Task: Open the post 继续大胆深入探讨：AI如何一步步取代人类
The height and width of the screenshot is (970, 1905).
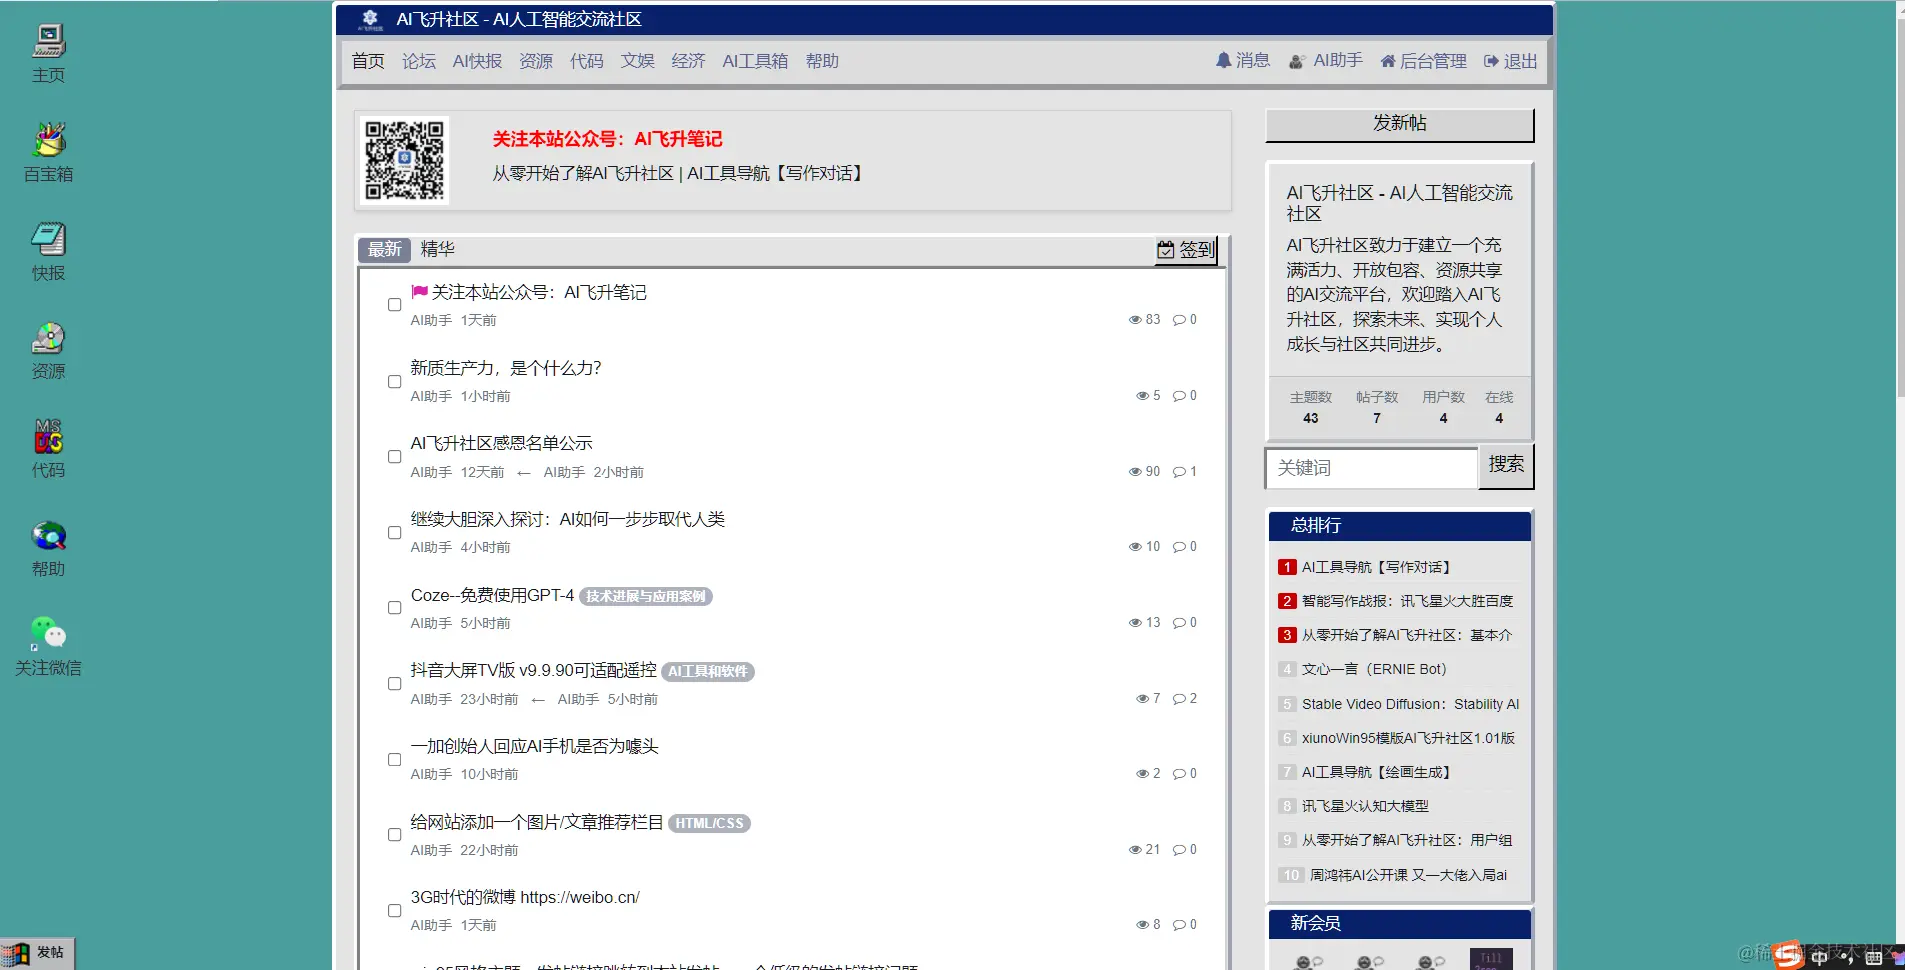Action: click(x=568, y=519)
